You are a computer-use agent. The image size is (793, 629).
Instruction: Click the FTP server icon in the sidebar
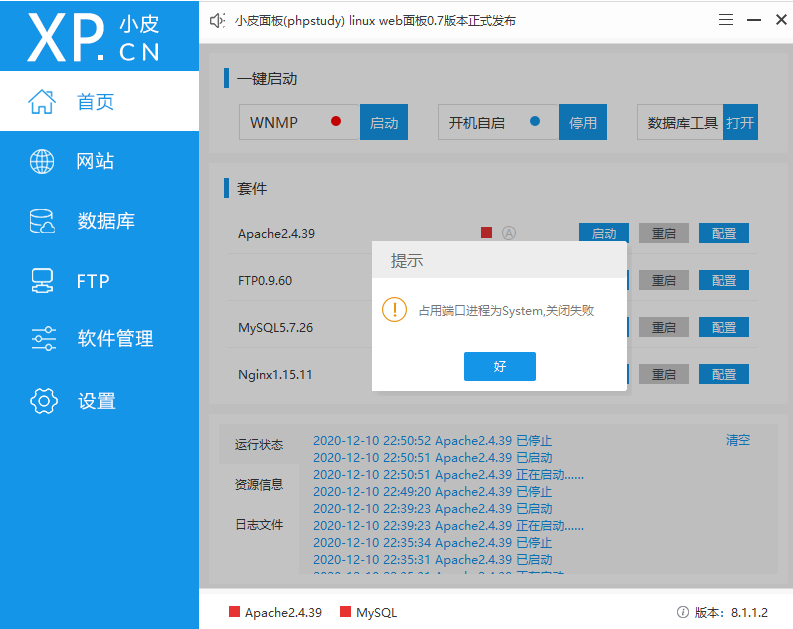[42, 281]
